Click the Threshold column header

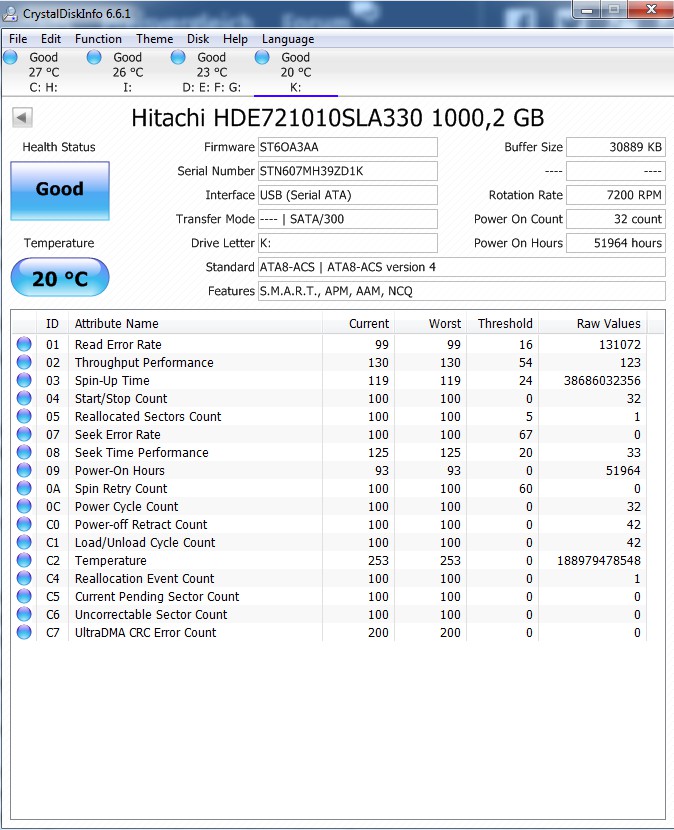click(x=502, y=323)
